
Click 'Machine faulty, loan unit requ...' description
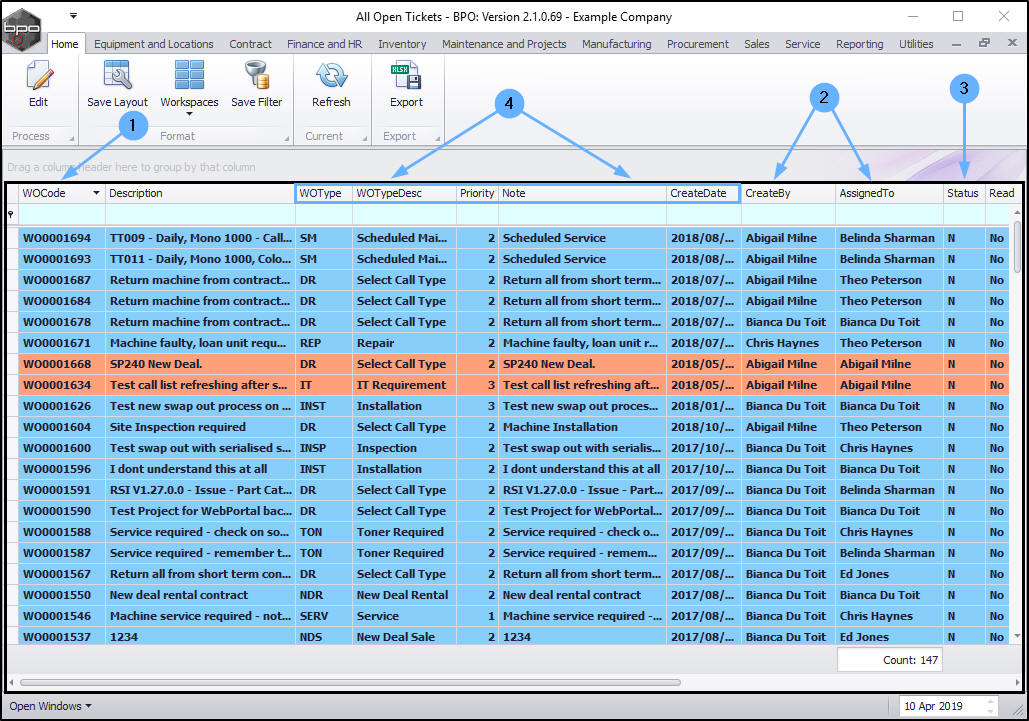tap(198, 343)
